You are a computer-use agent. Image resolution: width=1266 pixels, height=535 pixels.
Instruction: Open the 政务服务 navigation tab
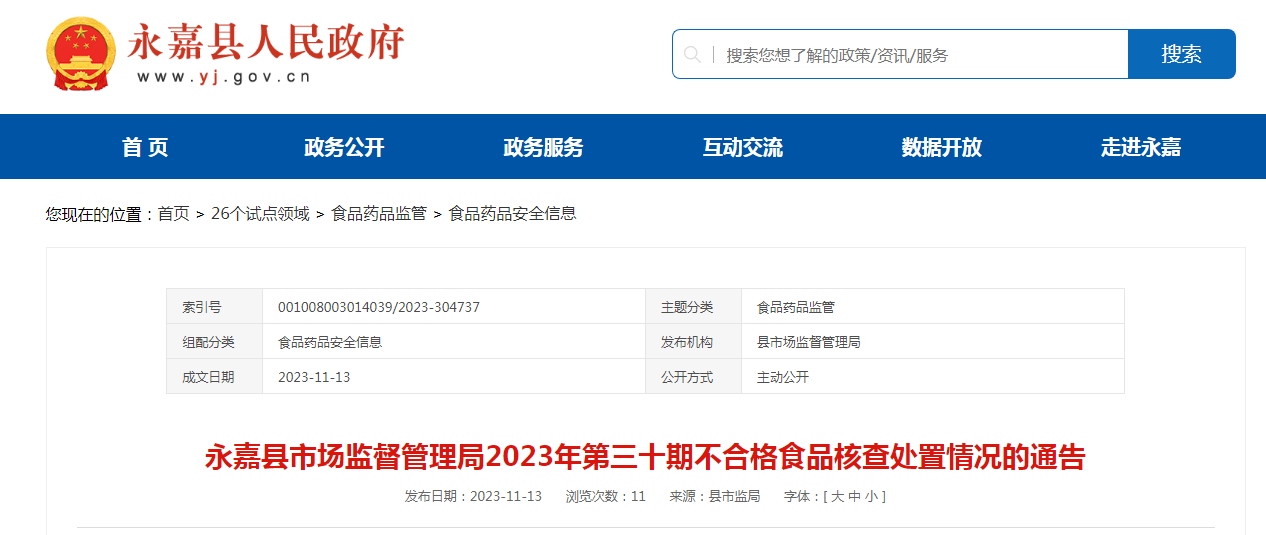543,147
